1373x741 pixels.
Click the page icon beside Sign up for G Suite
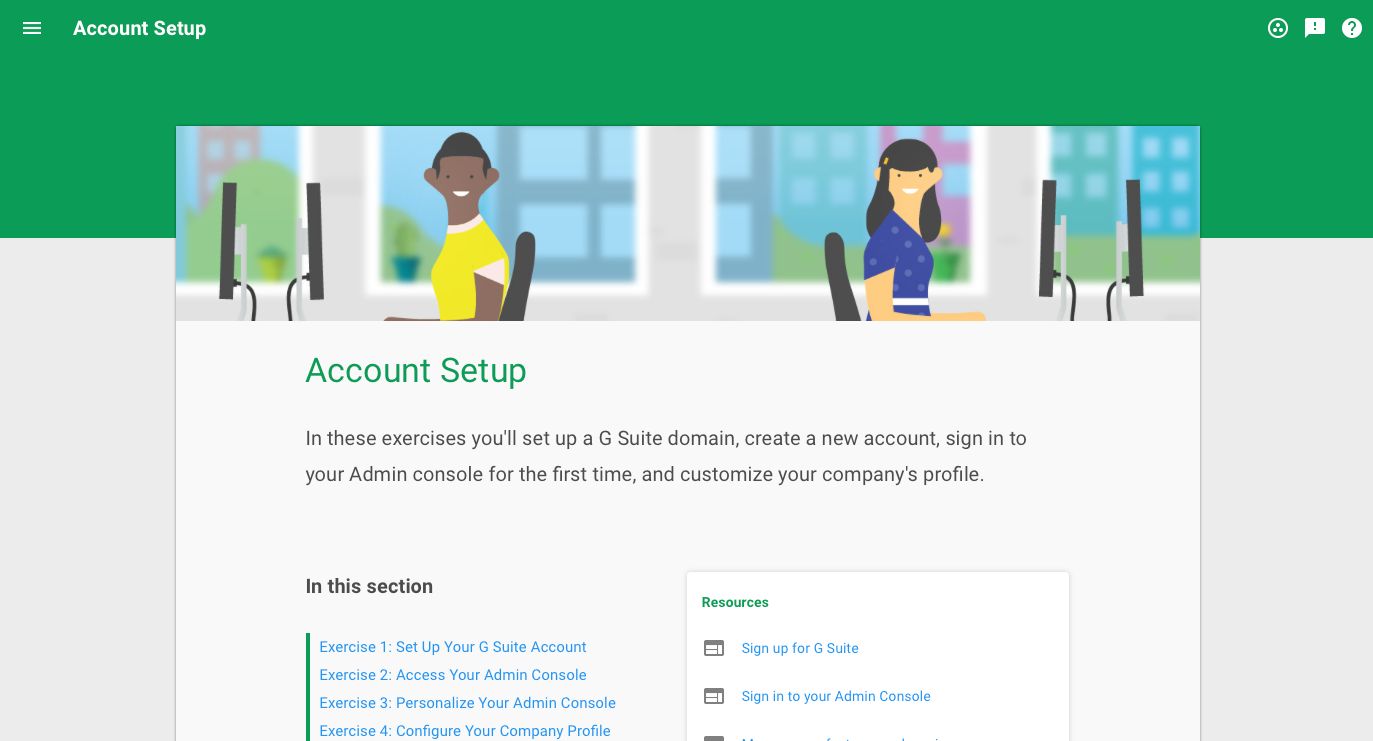coord(714,648)
